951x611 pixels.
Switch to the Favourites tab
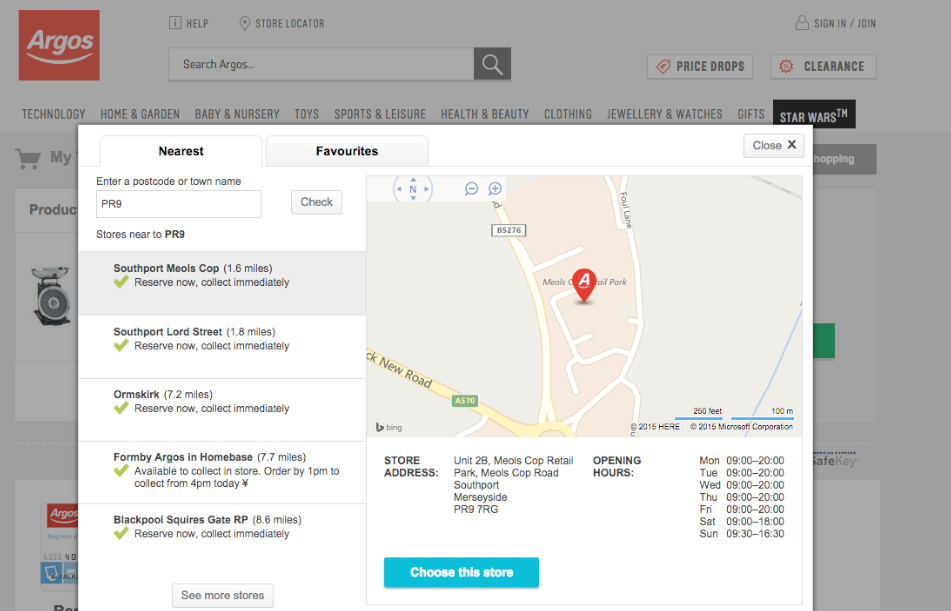(347, 151)
